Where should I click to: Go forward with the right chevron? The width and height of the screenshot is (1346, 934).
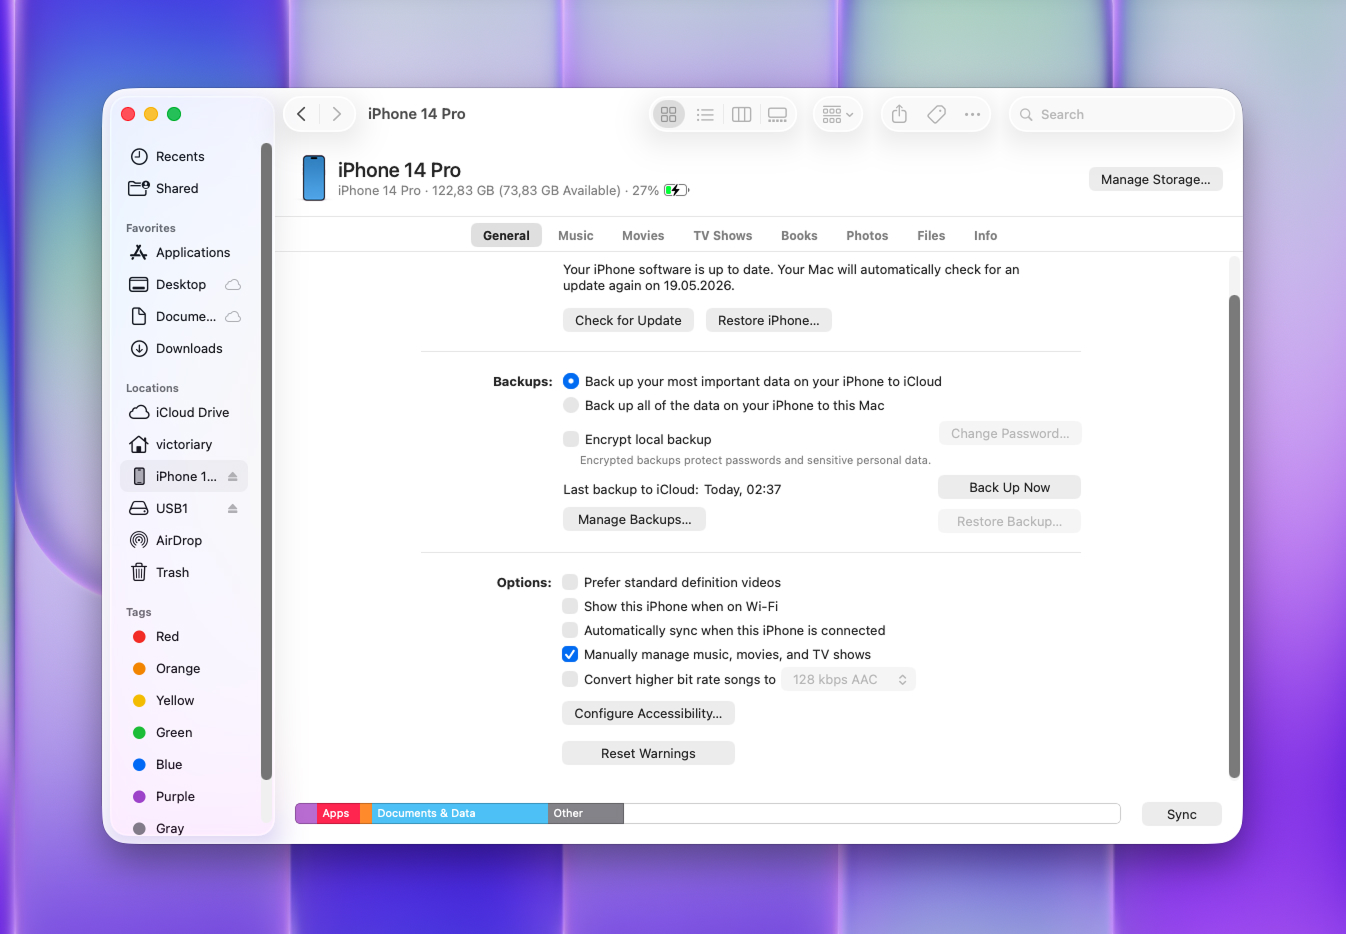[x=337, y=114]
